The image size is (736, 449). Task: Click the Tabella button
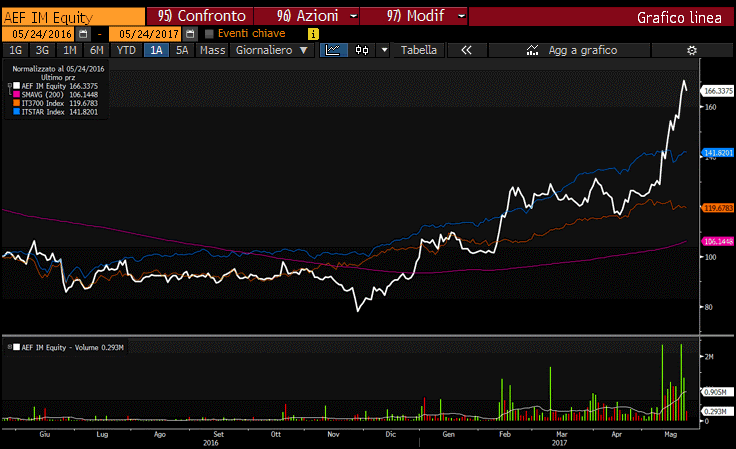coord(418,50)
